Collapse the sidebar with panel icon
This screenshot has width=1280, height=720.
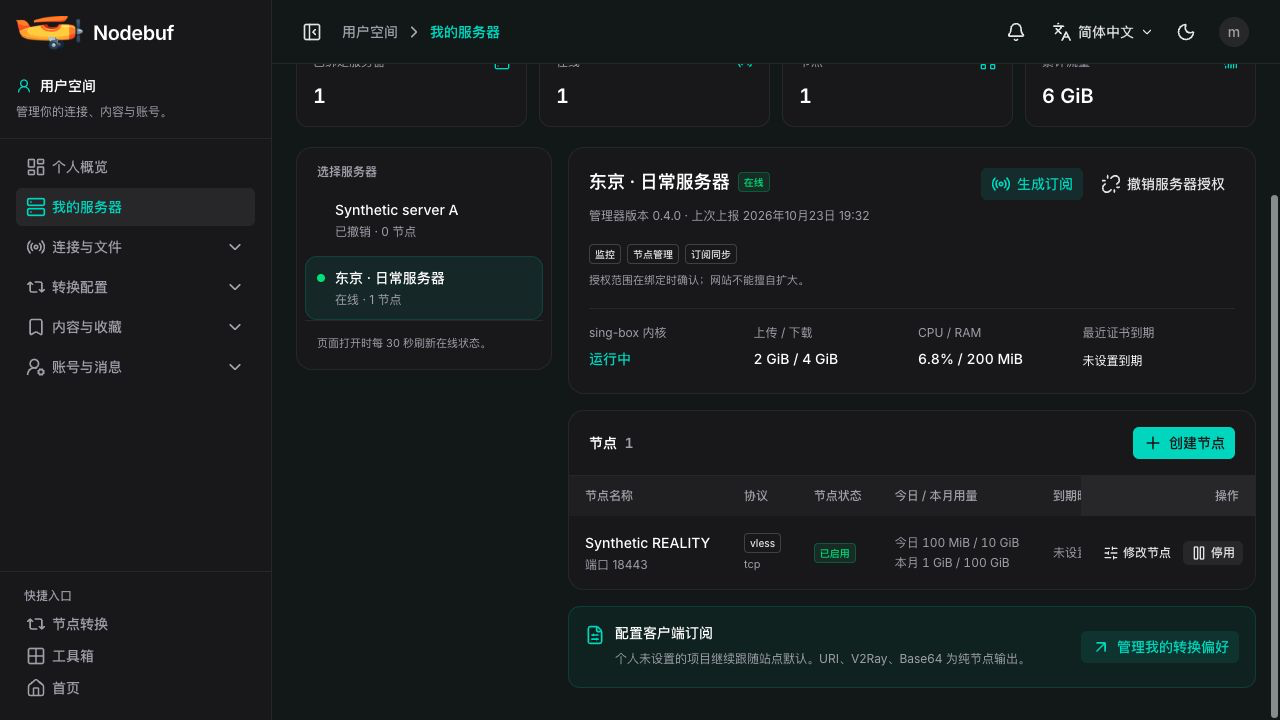312,32
